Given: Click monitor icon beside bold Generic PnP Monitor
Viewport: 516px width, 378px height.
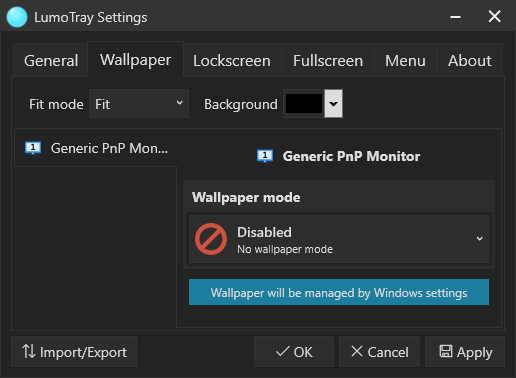Looking at the screenshot, I should click(265, 156).
